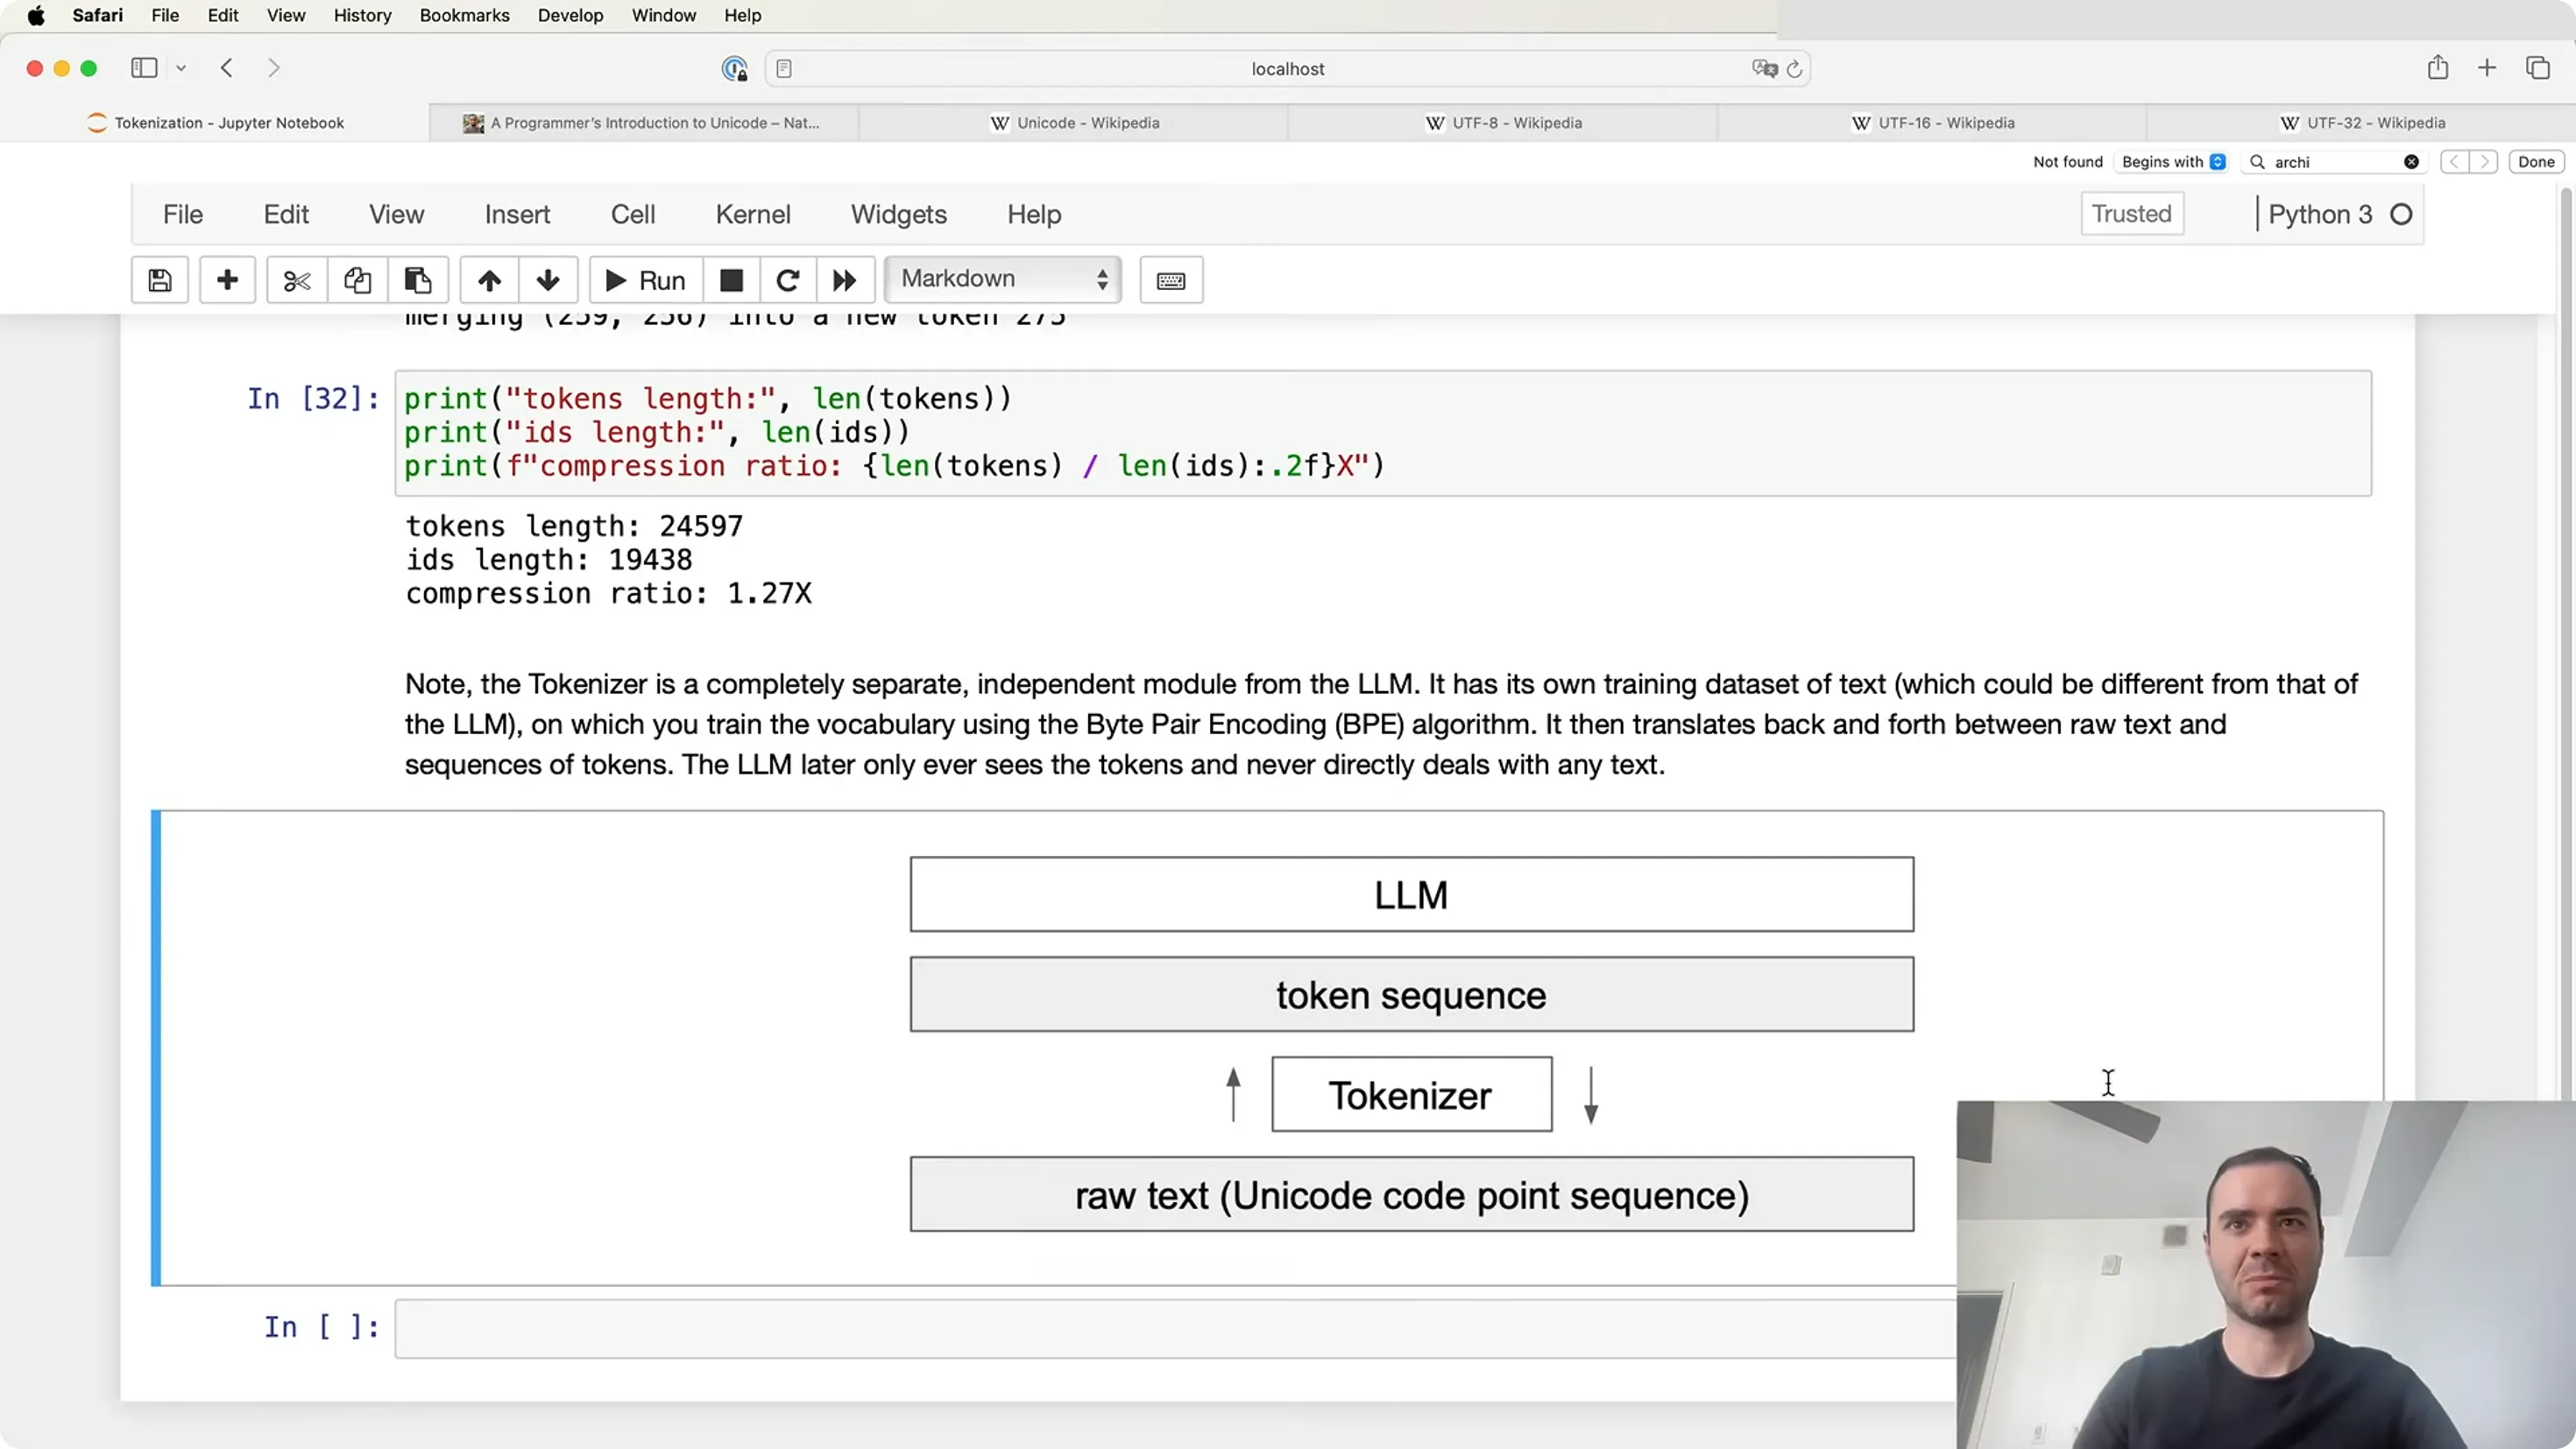Viewport: 2576px width, 1449px height.
Task: Go to next find match arrow
Action: [x=2484, y=162]
